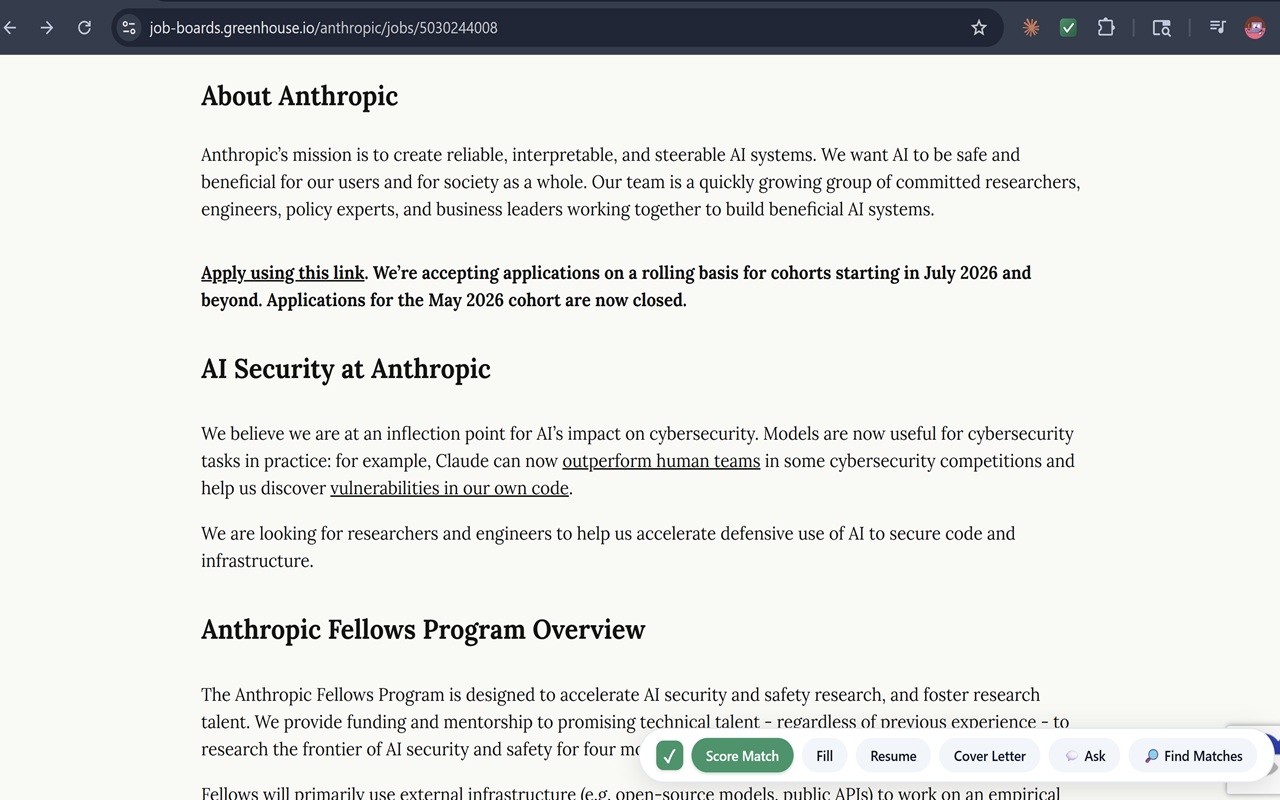
Task: Reload the current page
Action: (x=85, y=28)
